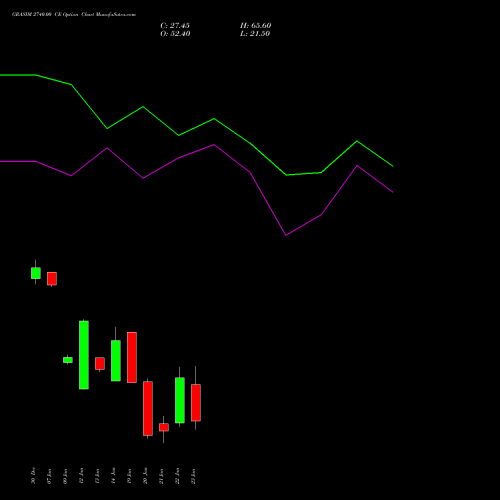
Task: Click the high value H: 65.60
Action: coord(255,26)
